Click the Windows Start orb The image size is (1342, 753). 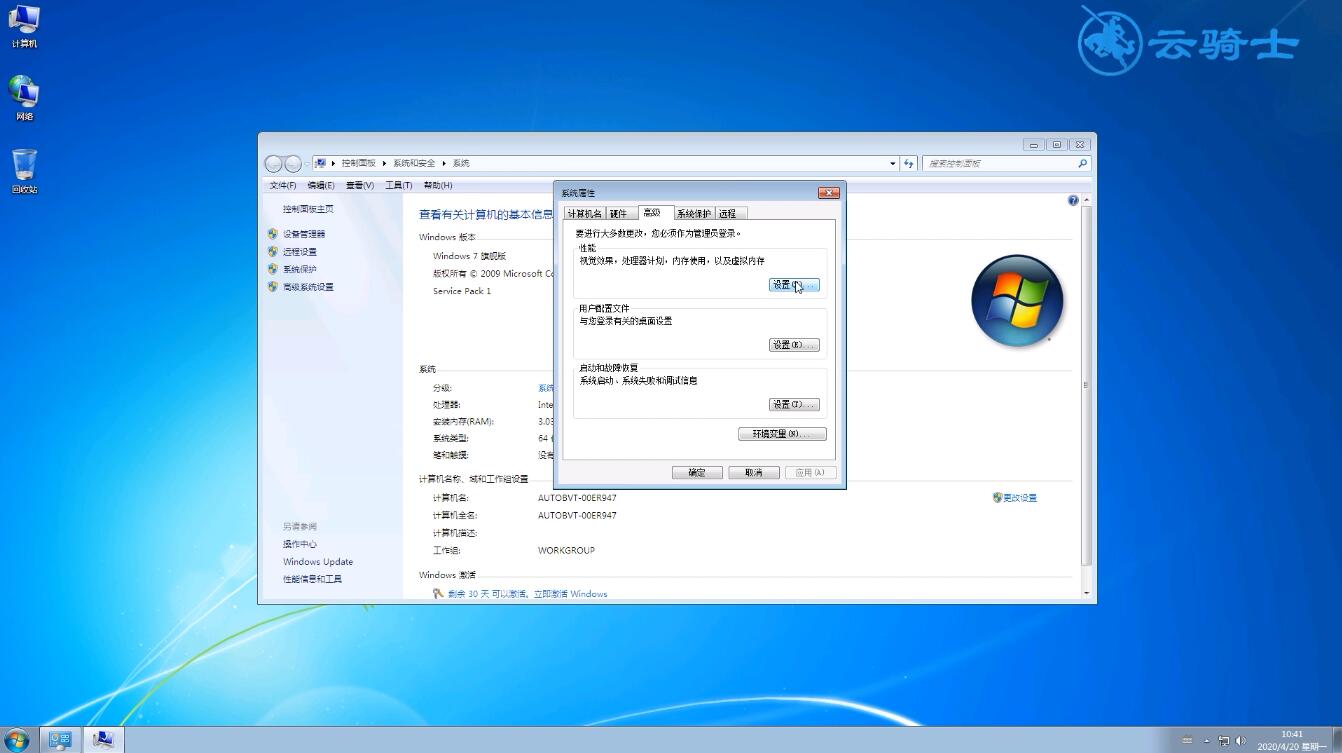[x=16, y=740]
